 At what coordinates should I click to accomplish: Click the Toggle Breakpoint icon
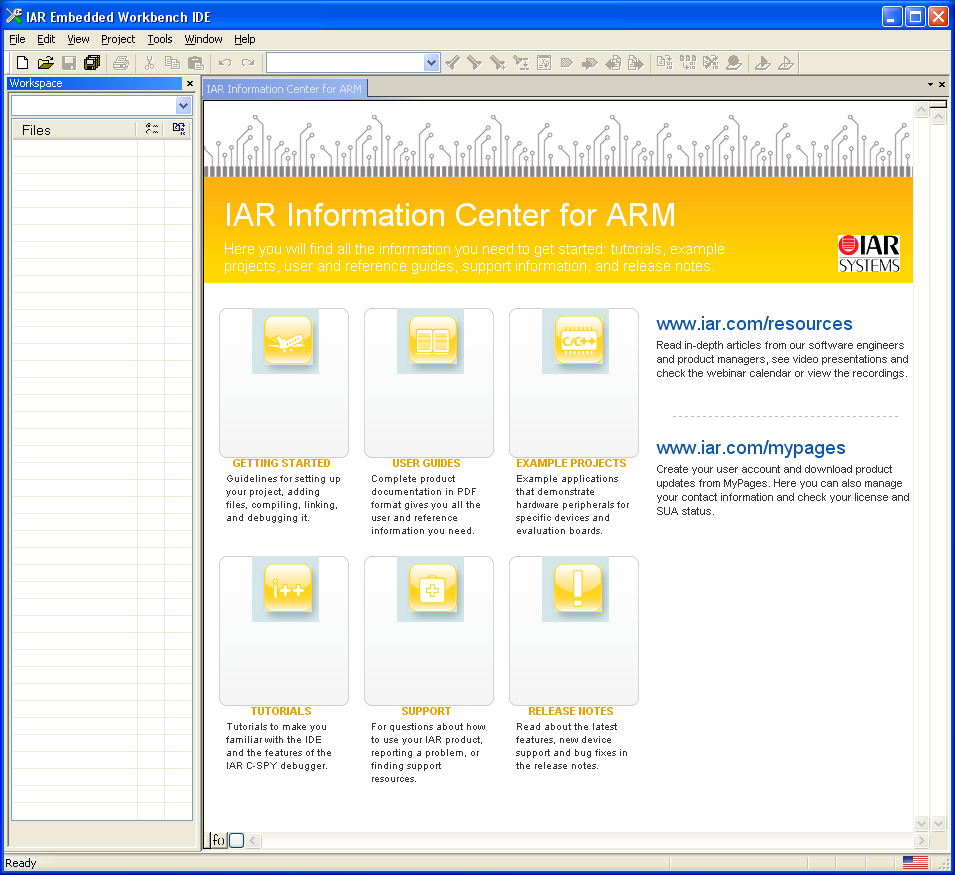[733, 63]
